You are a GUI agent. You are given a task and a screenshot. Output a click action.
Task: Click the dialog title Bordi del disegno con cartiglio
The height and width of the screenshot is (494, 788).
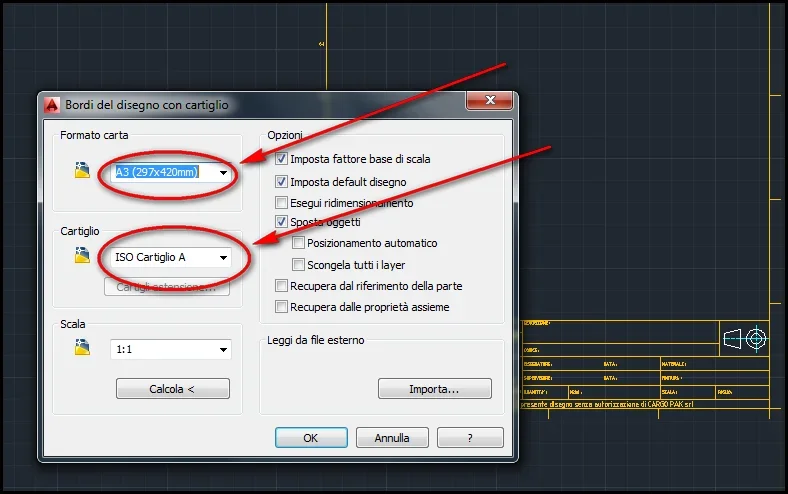pyautogui.click(x=147, y=105)
